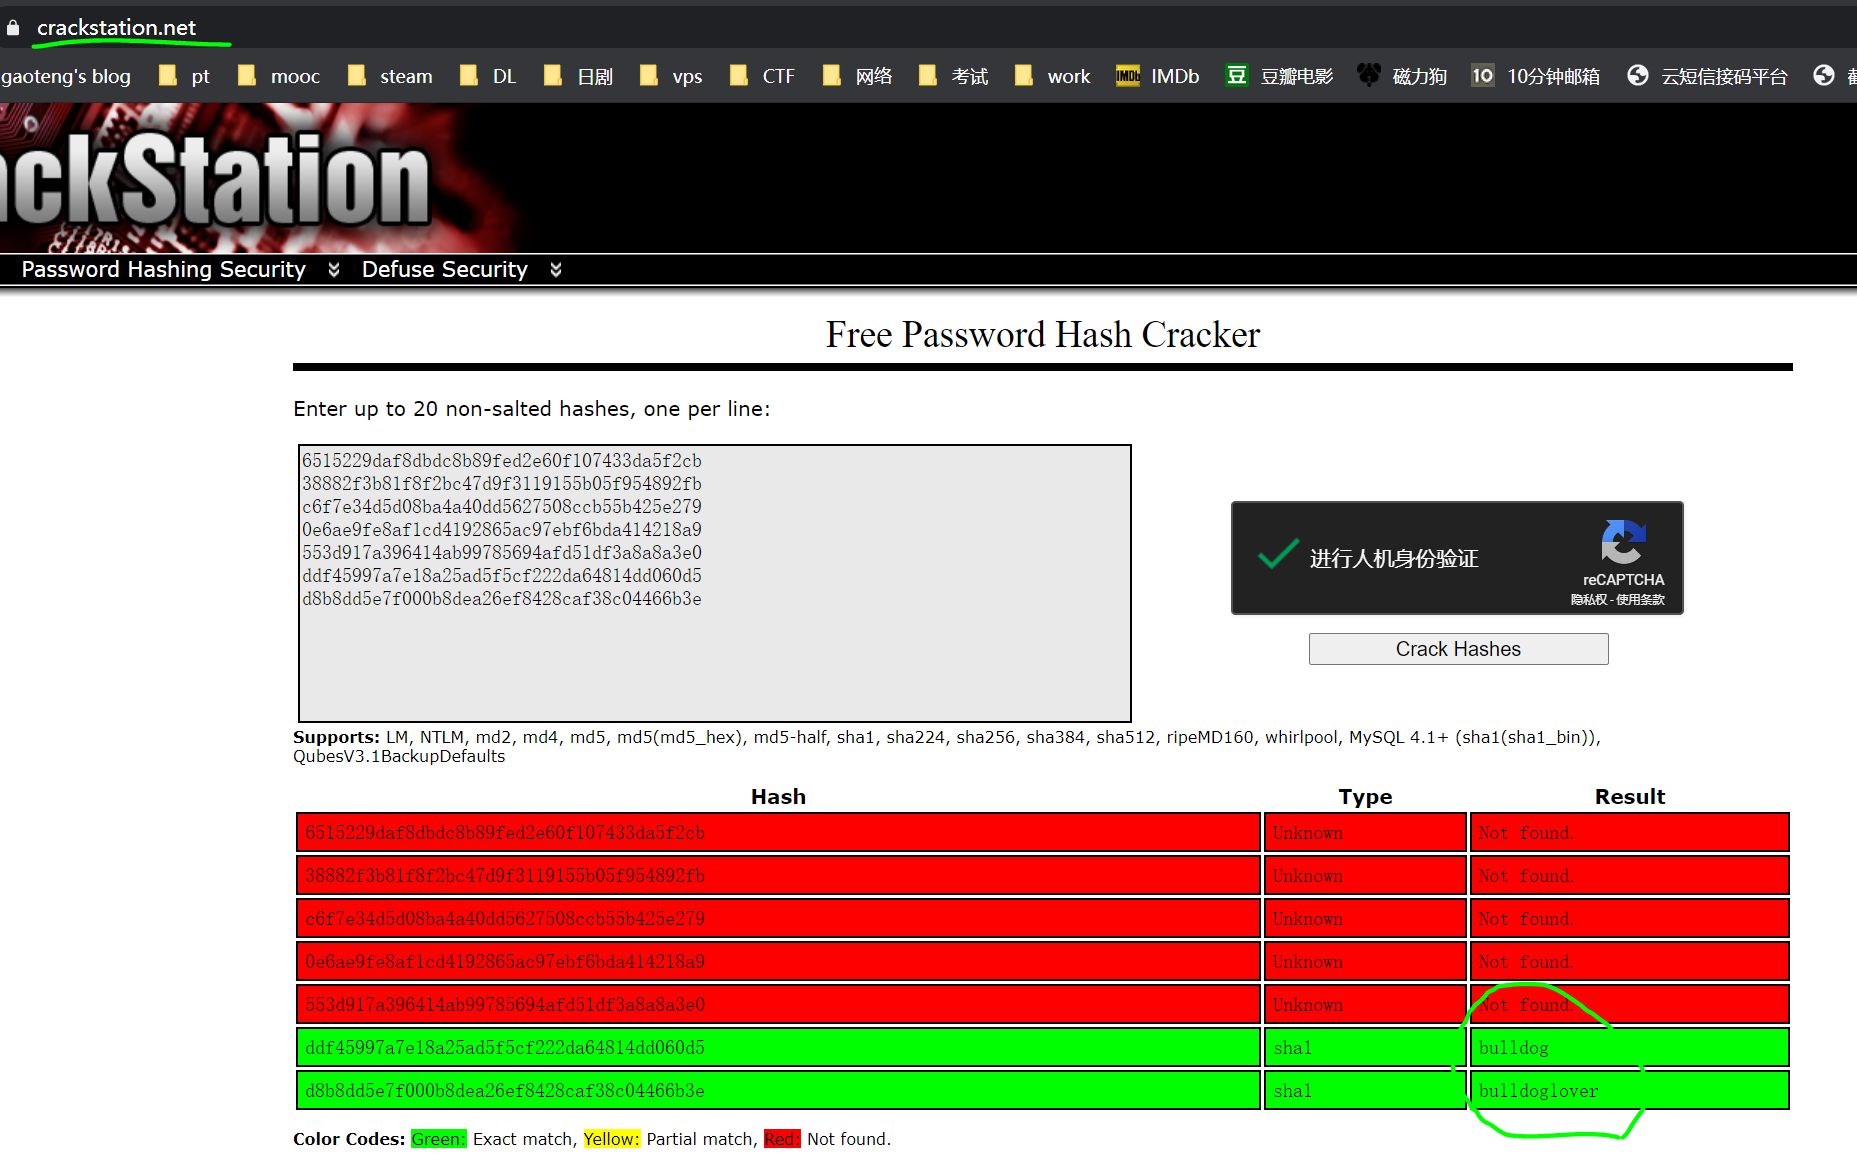Toggle the reCAPTCHA verification checkmark

tap(1277, 556)
